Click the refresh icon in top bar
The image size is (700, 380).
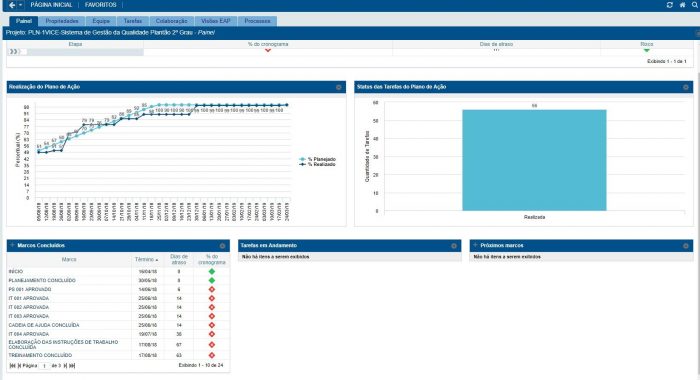click(669, 5)
